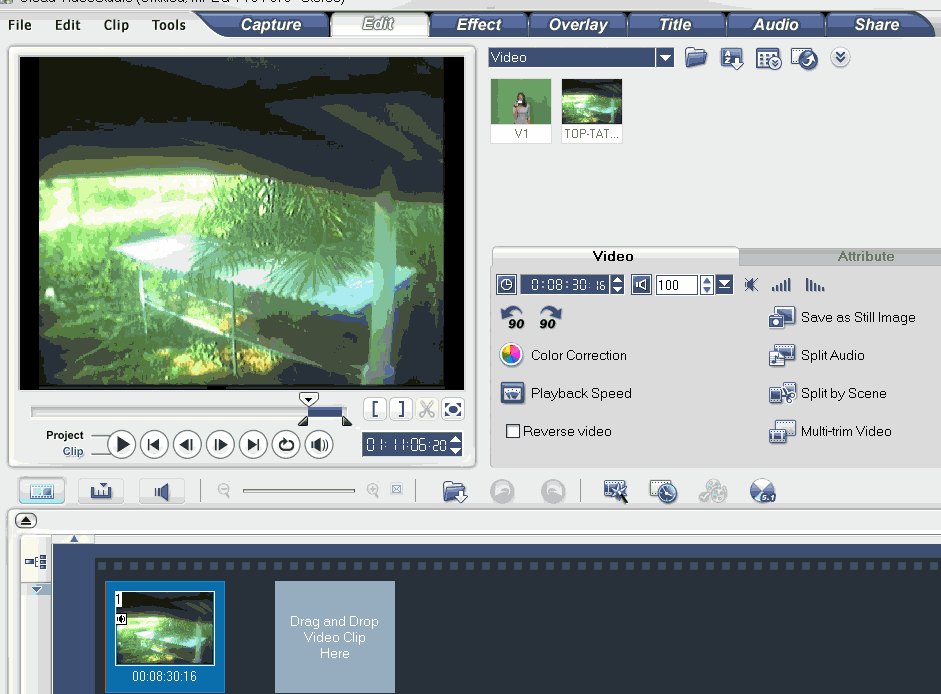
Task: Open the preview system volume control
Action: pyautogui.click(x=319, y=445)
